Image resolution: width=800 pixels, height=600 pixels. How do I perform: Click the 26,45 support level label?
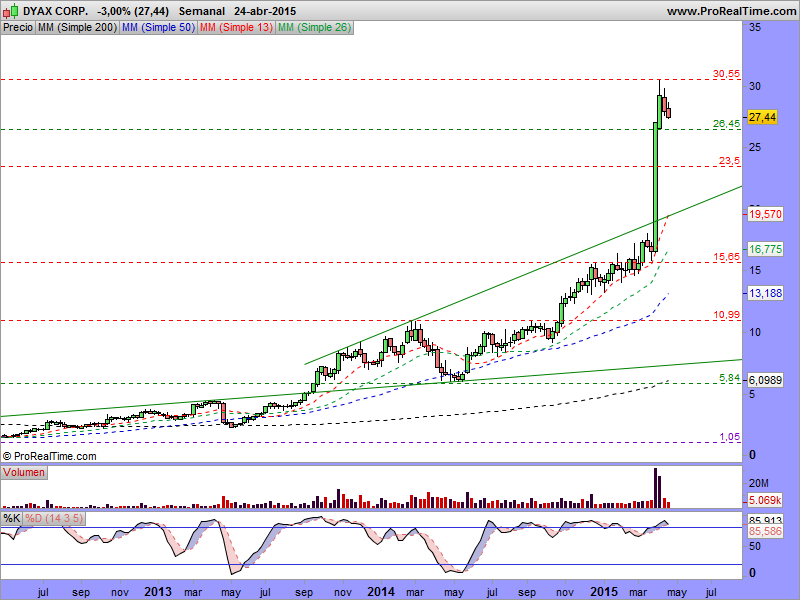coord(726,123)
